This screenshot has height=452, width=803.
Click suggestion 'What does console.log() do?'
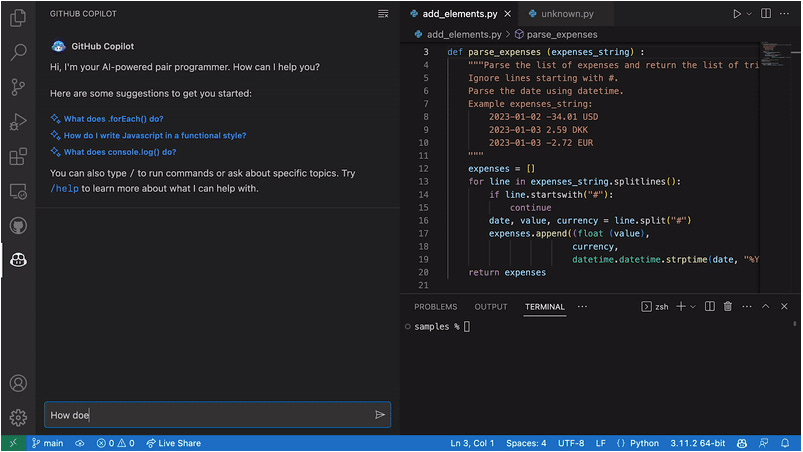(x=120, y=152)
